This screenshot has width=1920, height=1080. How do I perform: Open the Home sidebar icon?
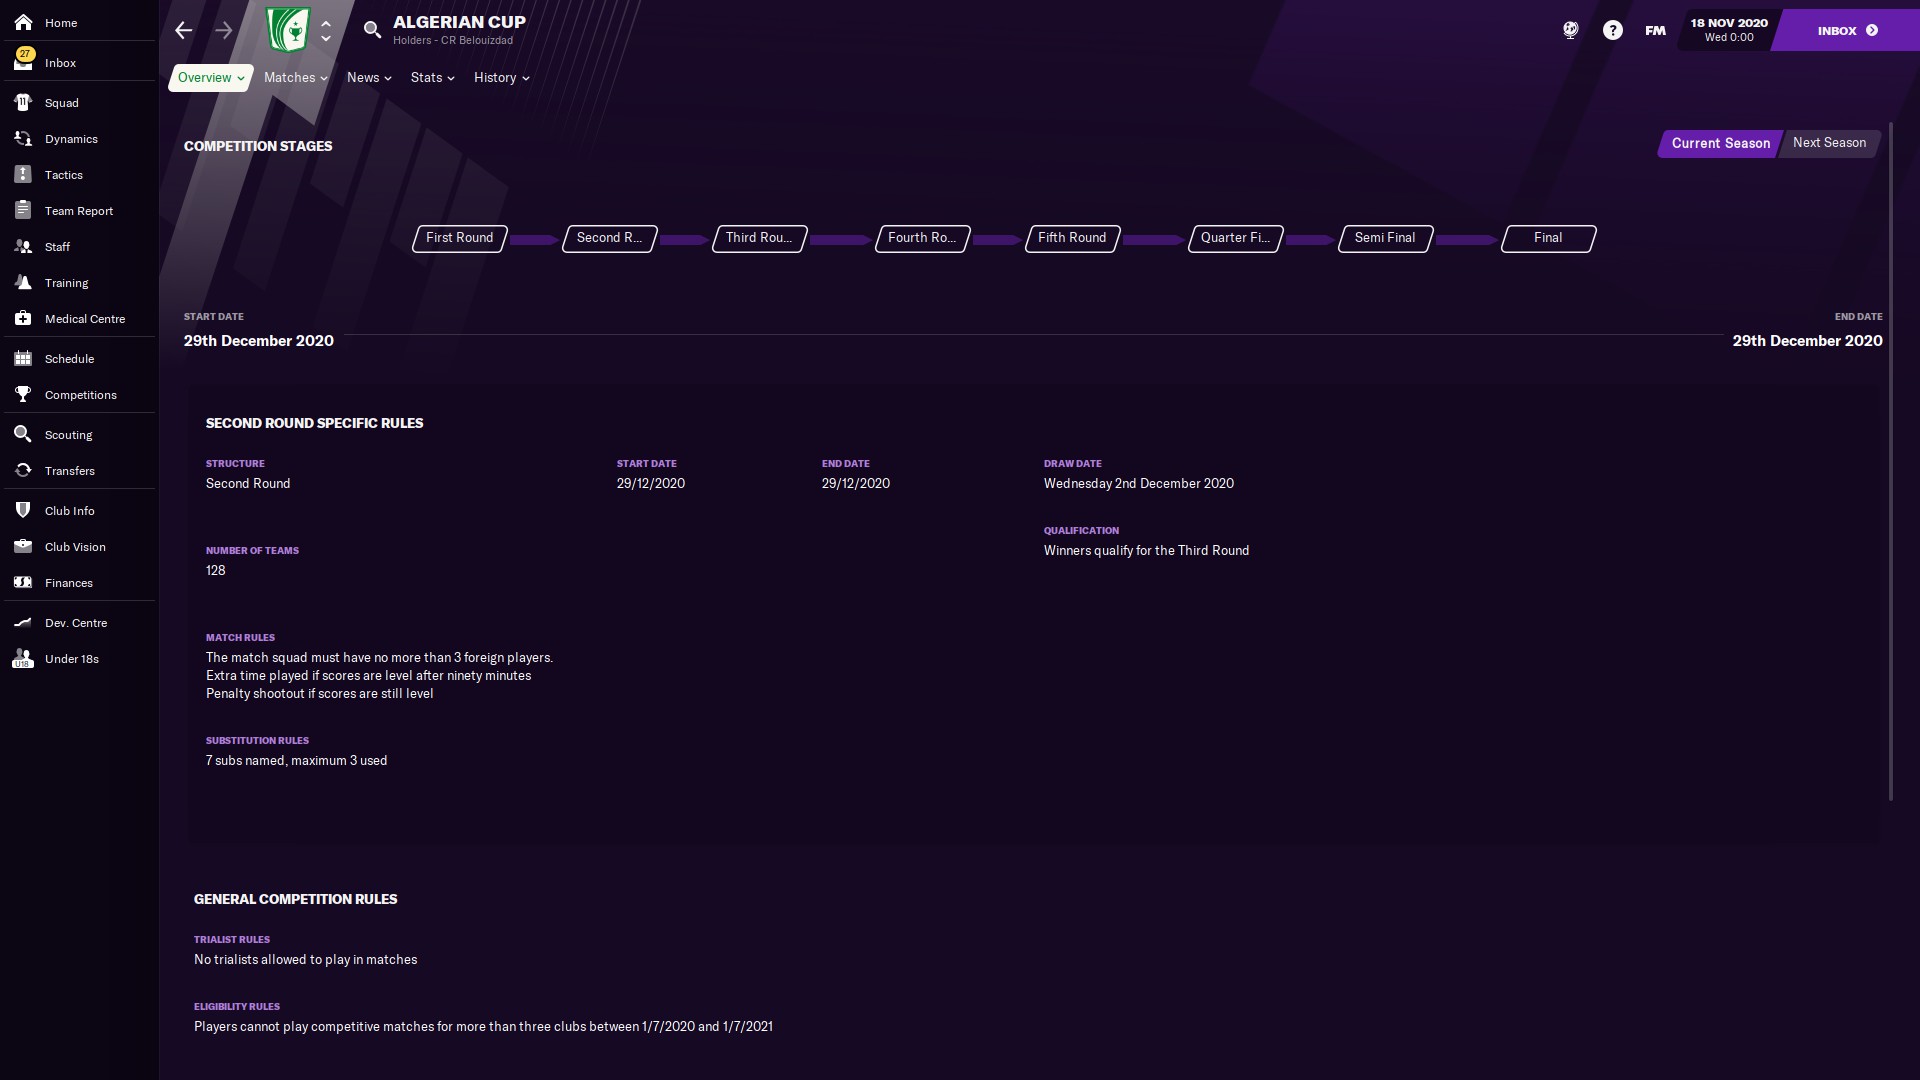[23, 22]
